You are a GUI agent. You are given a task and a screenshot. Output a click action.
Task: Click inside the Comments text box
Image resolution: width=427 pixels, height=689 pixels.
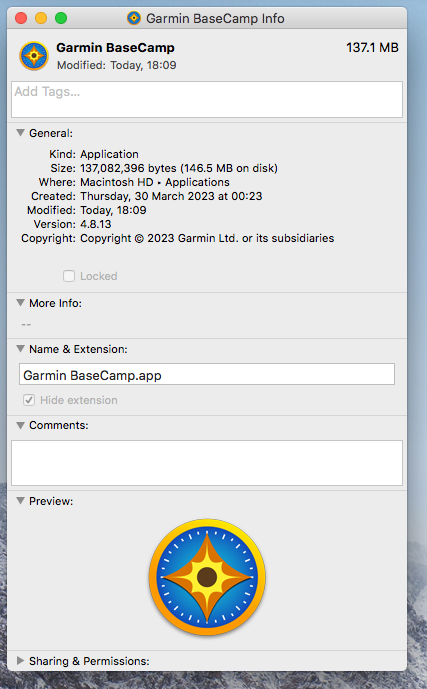(x=207, y=463)
